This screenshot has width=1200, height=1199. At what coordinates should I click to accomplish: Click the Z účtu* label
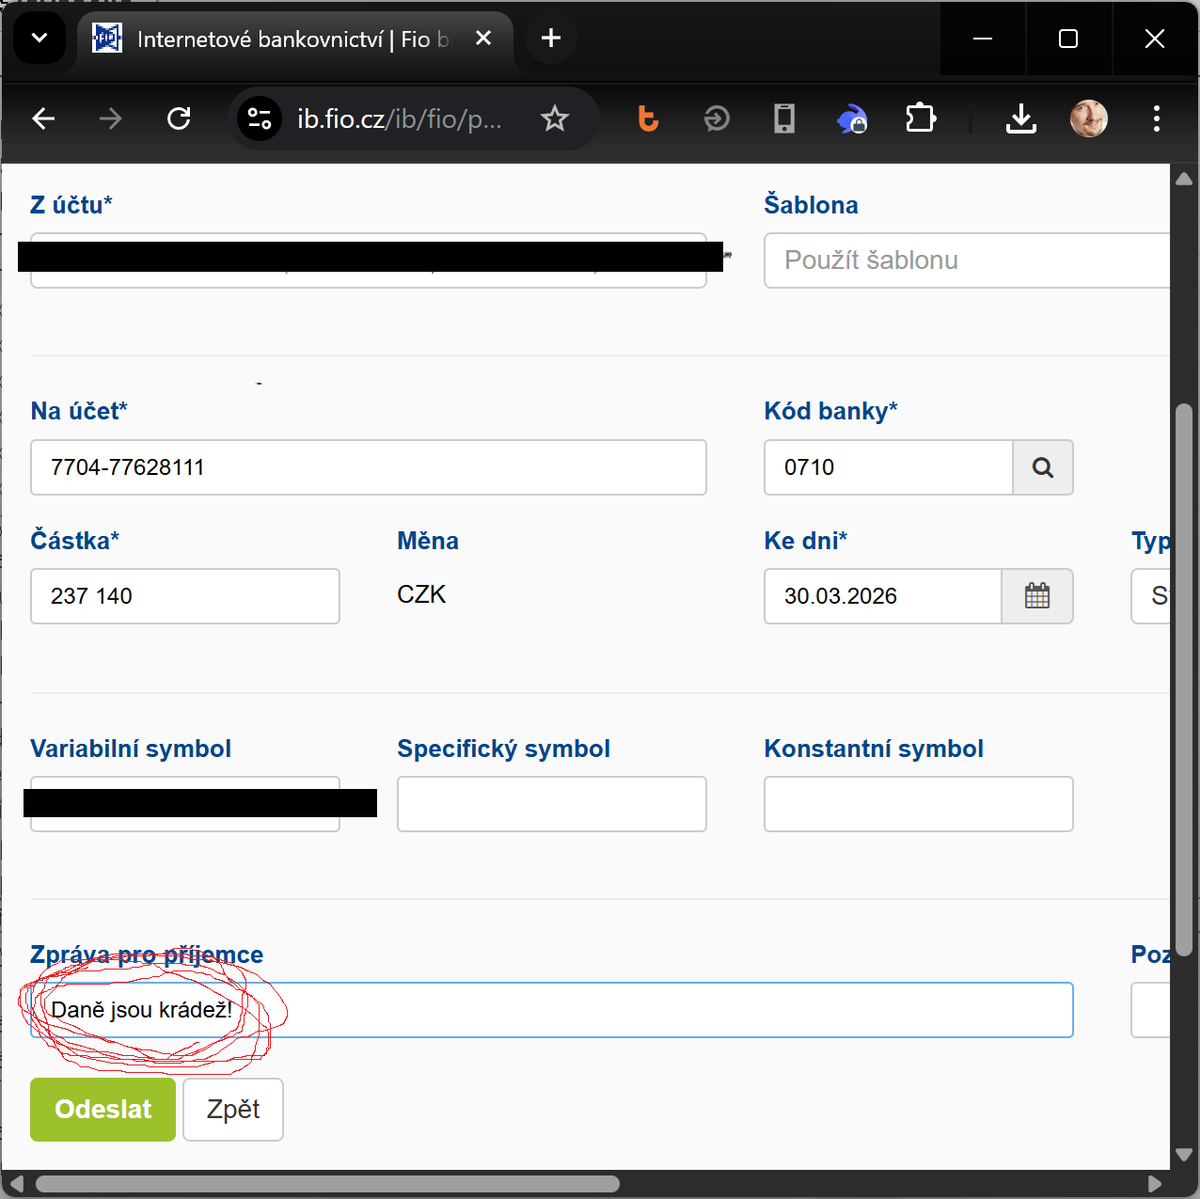tap(71, 205)
